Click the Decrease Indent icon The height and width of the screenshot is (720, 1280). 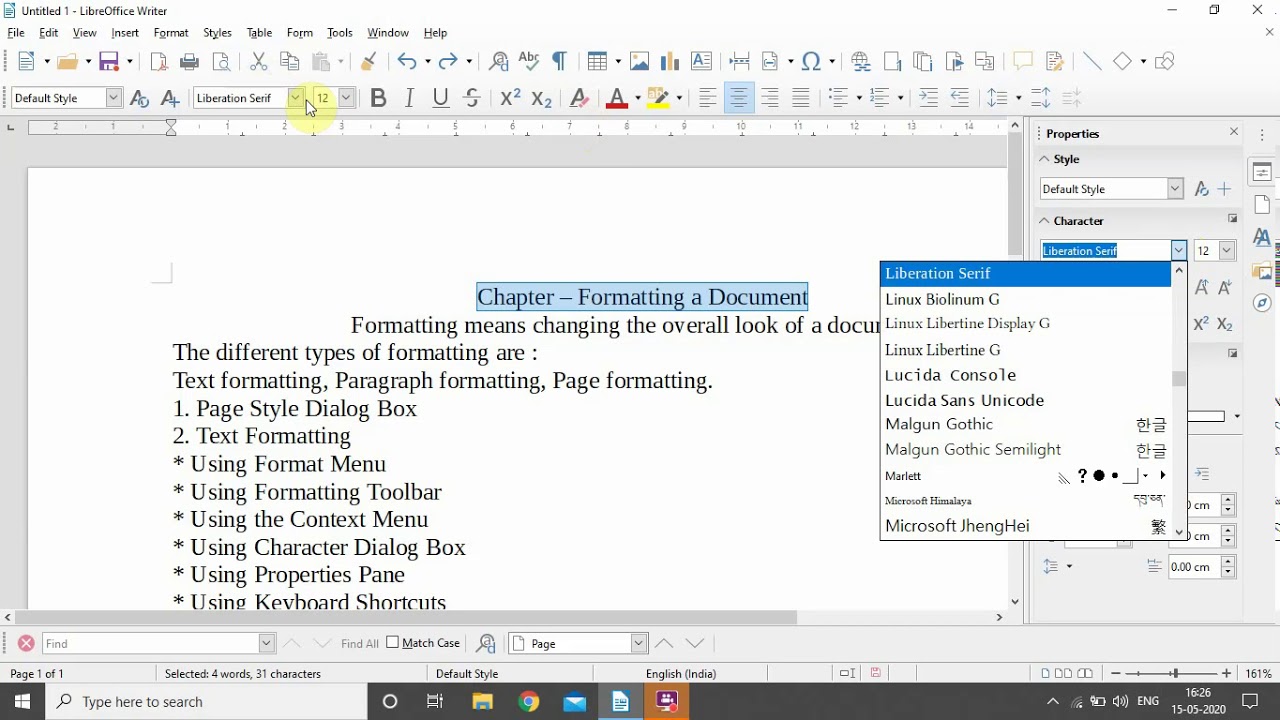(960, 98)
